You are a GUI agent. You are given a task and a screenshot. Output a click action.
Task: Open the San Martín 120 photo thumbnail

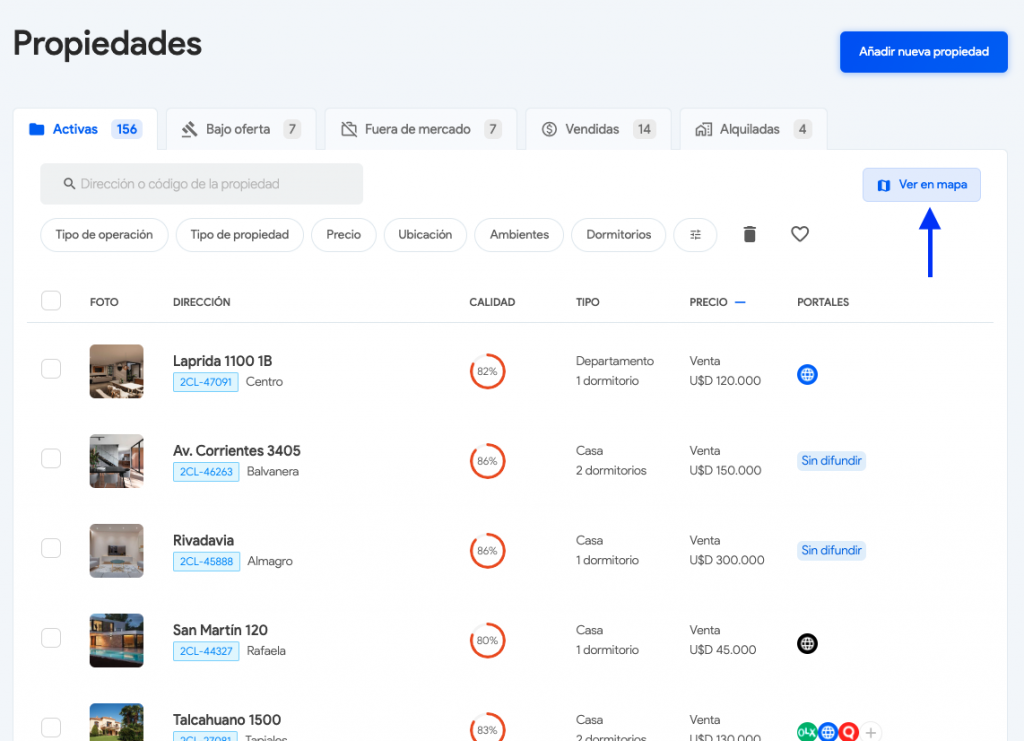click(116, 640)
